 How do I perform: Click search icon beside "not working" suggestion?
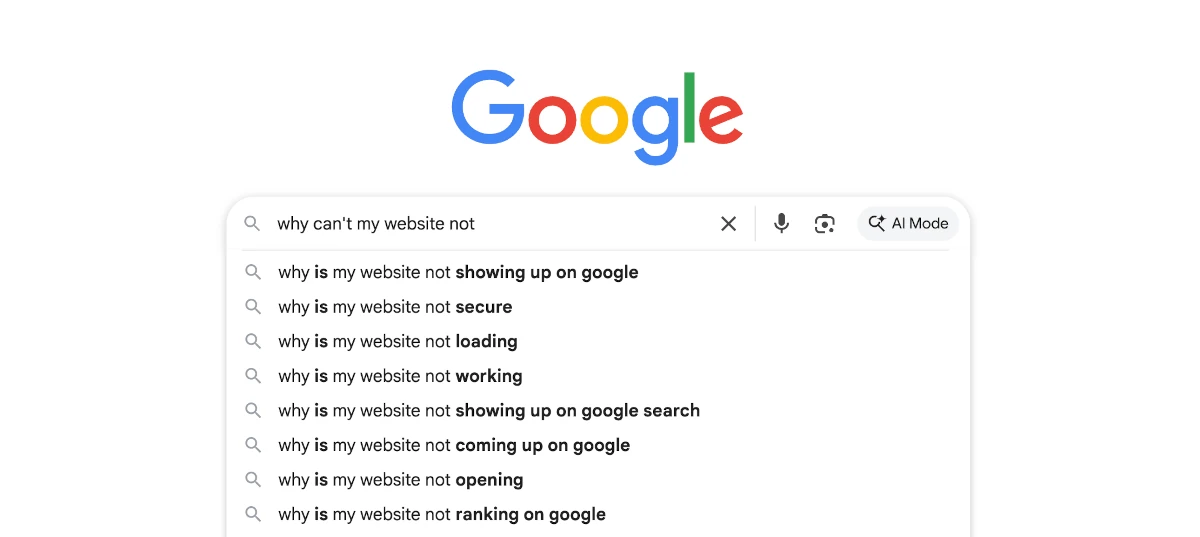click(254, 376)
